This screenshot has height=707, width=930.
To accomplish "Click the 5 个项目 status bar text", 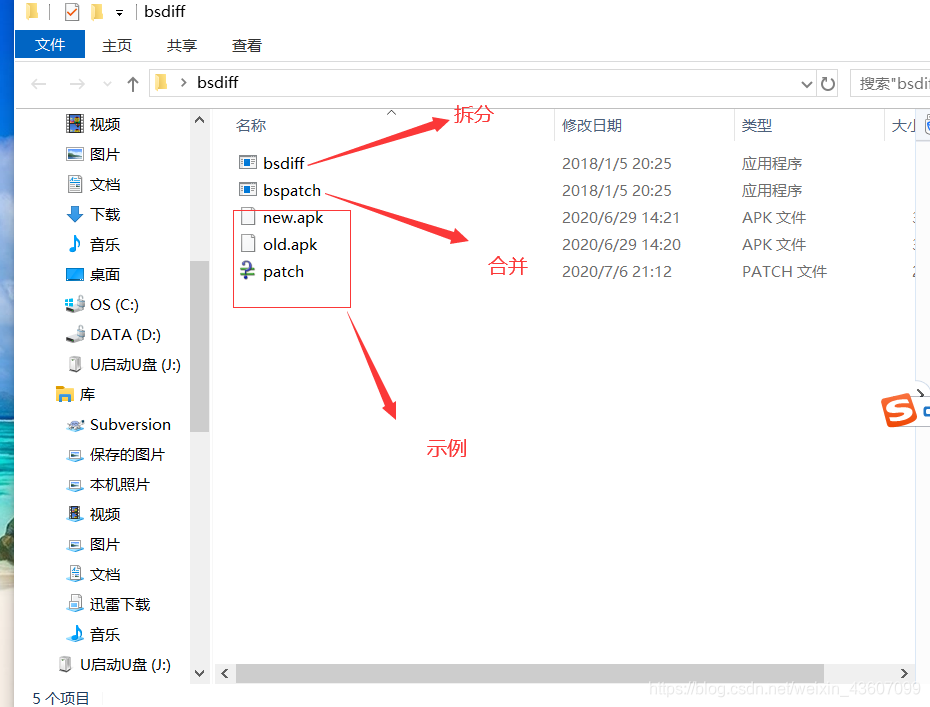I will (60, 698).
